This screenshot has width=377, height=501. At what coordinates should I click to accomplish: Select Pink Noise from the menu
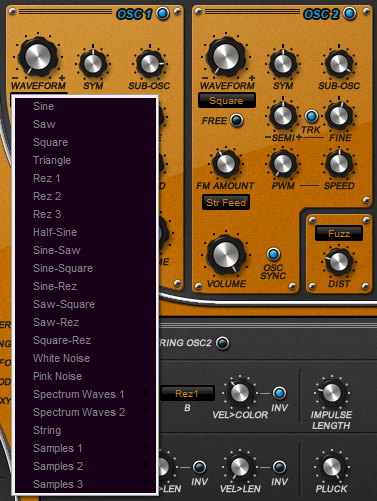pyautogui.click(x=86, y=376)
